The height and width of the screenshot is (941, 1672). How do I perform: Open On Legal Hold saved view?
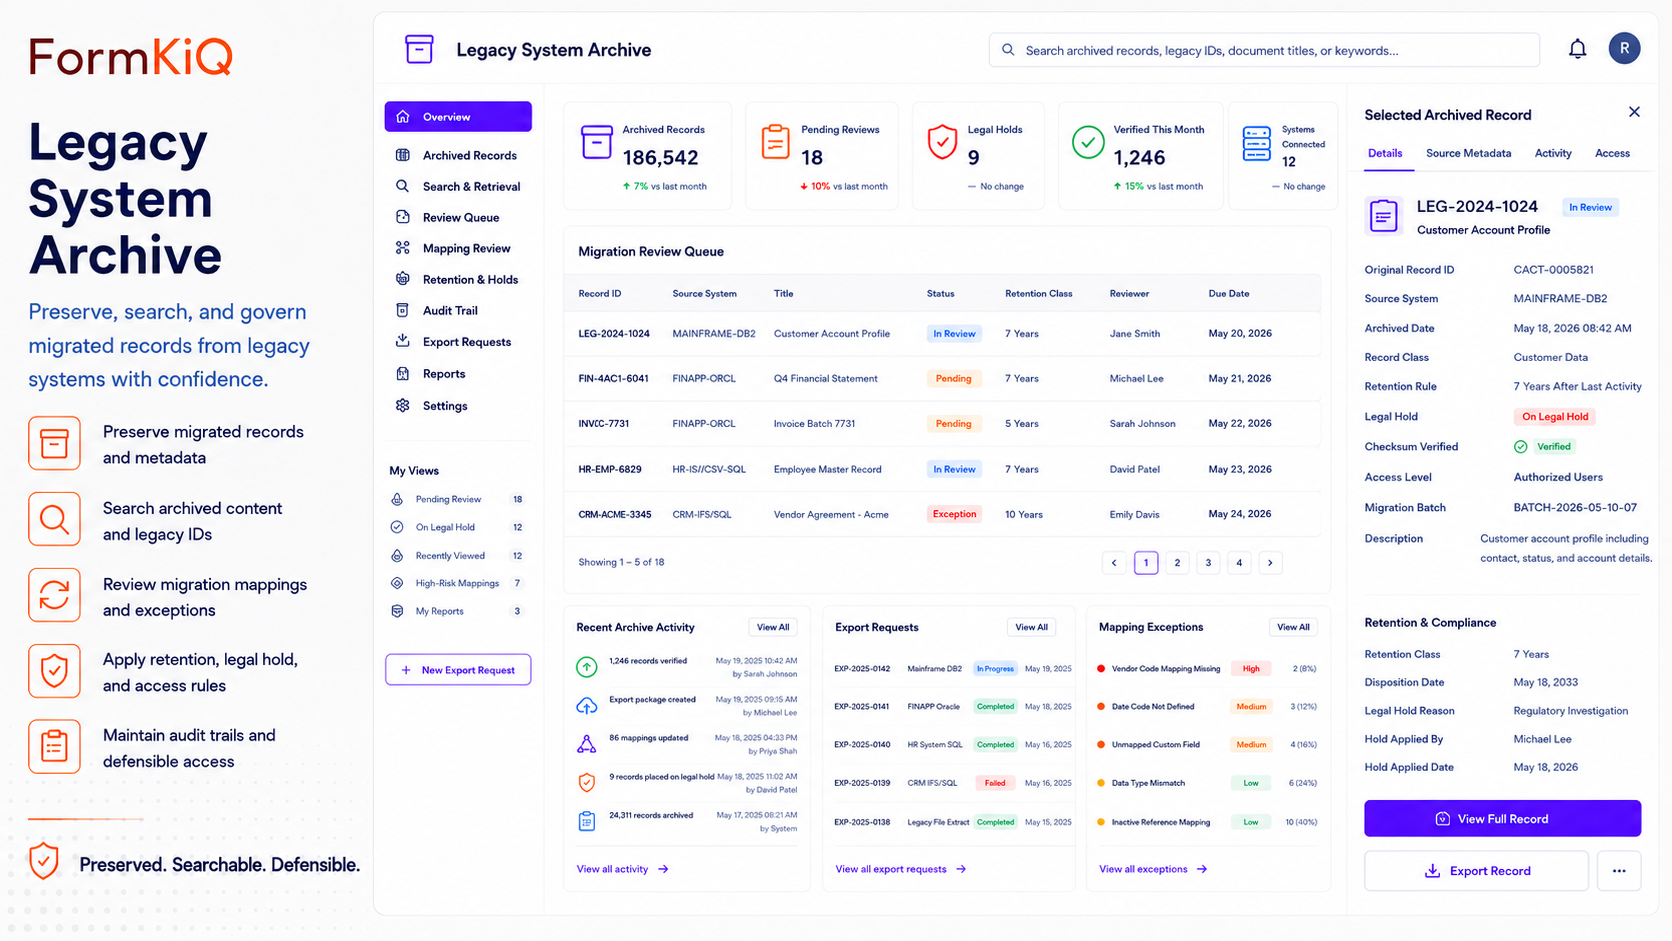point(457,527)
